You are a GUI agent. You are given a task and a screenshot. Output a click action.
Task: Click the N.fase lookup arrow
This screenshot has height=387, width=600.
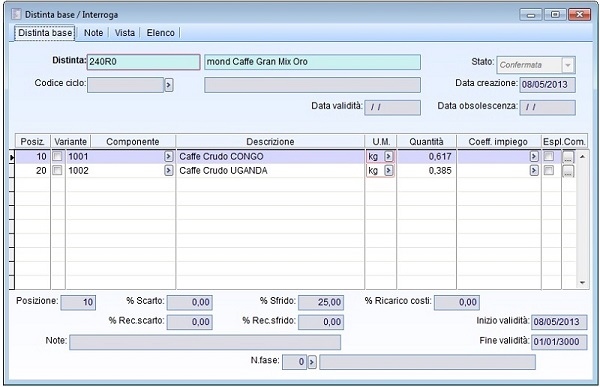click(312, 362)
